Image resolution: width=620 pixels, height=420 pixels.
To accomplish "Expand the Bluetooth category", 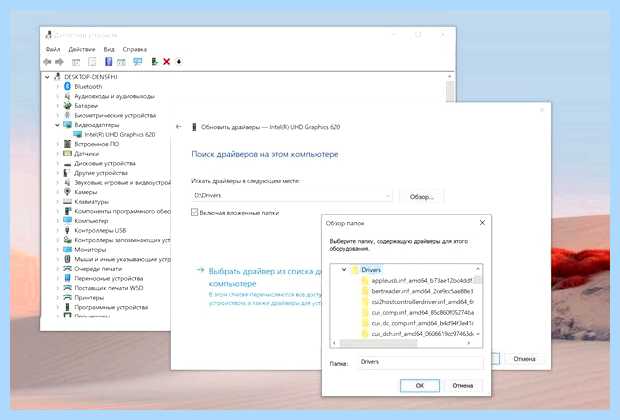I will 58,86.
